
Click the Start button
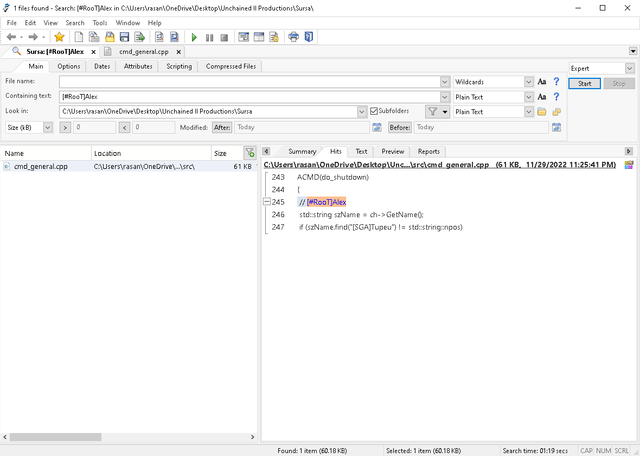point(584,83)
